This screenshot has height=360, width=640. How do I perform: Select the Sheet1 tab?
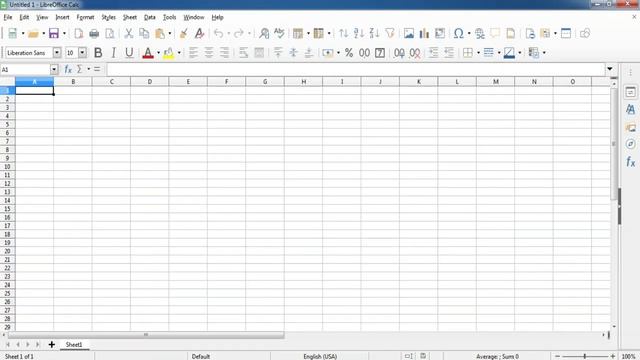(74, 345)
